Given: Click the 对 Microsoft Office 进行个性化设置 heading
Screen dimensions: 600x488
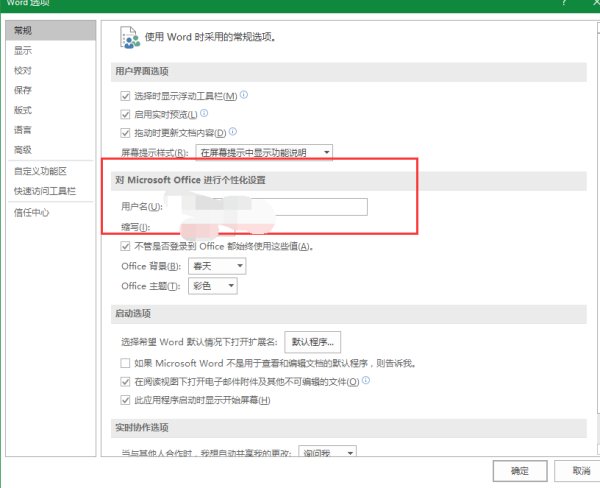Looking at the screenshot, I should tap(191, 180).
